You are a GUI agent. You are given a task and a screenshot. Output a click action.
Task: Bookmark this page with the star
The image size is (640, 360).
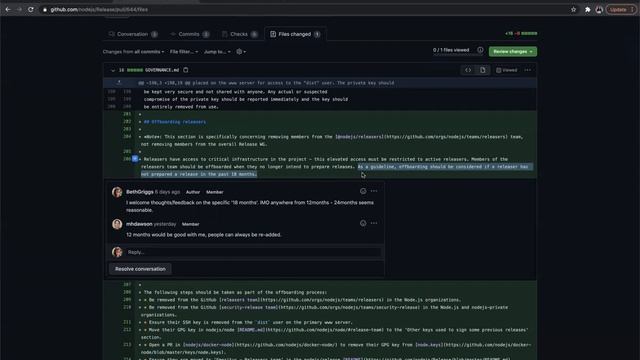tap(573, 9)
